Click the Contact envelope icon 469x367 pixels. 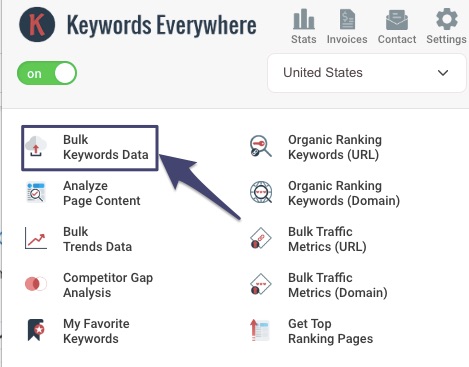coord(397,20)
